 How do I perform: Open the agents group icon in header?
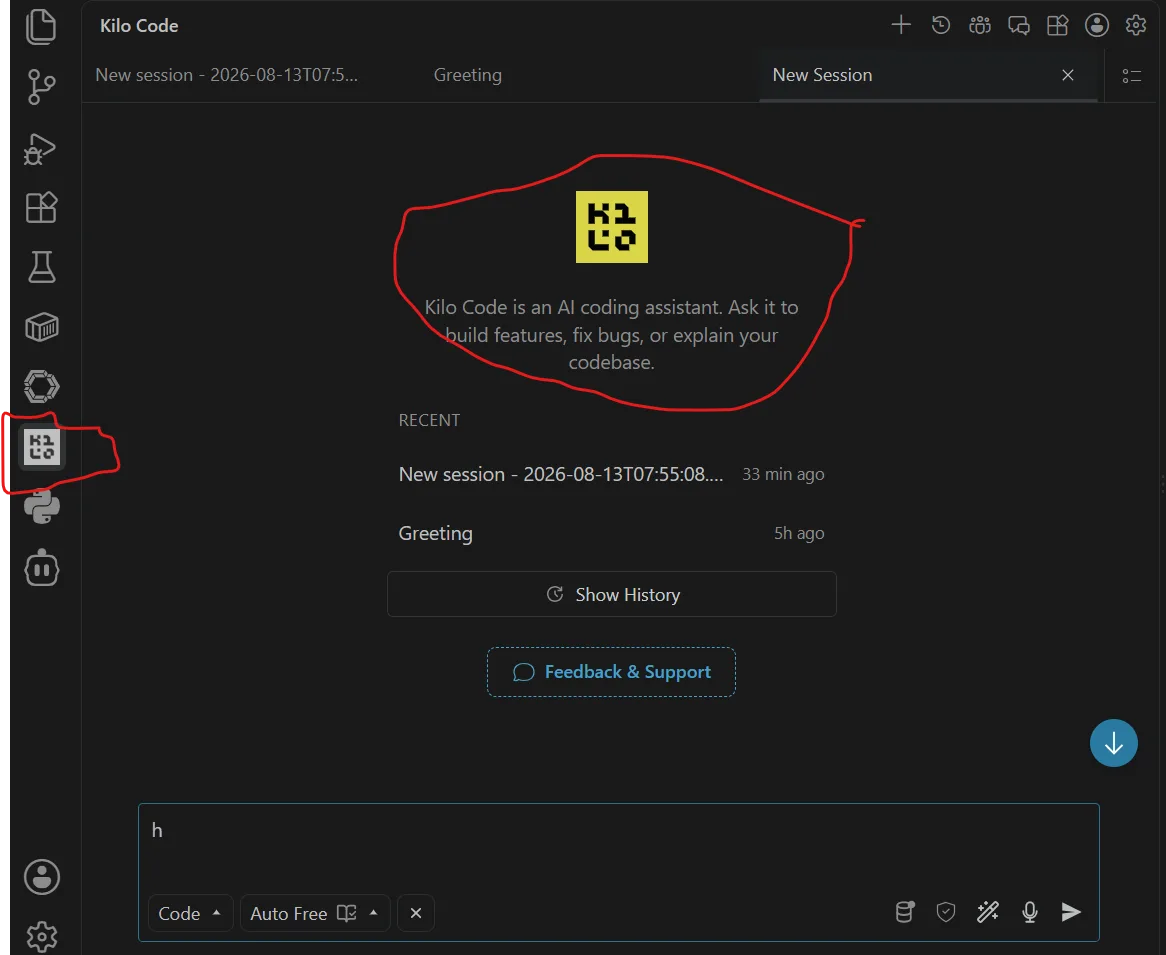980,25
